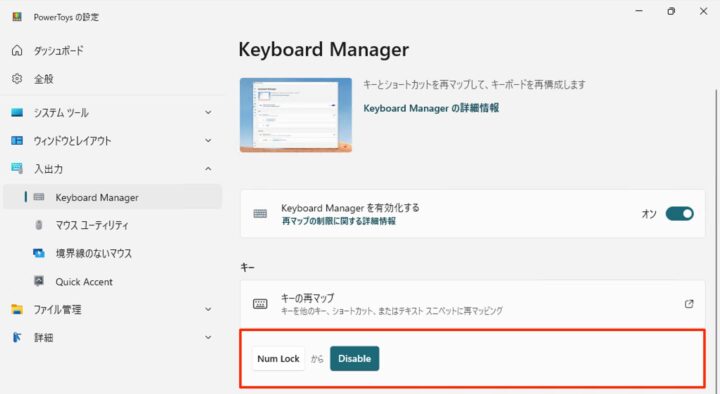The width and height of the screenshot is (720, 394).
Task: Turn off Keyboard Manager を有効化する switch
Action: [x=680, y=214]
